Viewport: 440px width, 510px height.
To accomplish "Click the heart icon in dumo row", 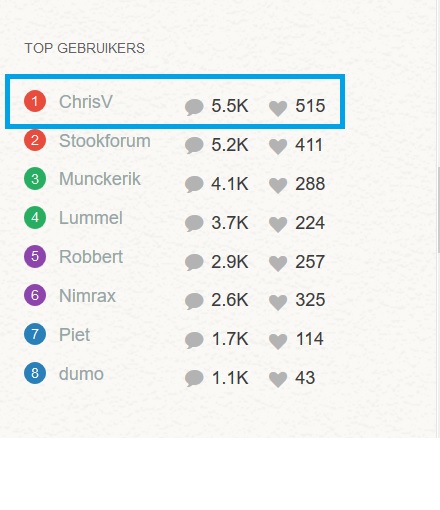I will pos(278,380).
